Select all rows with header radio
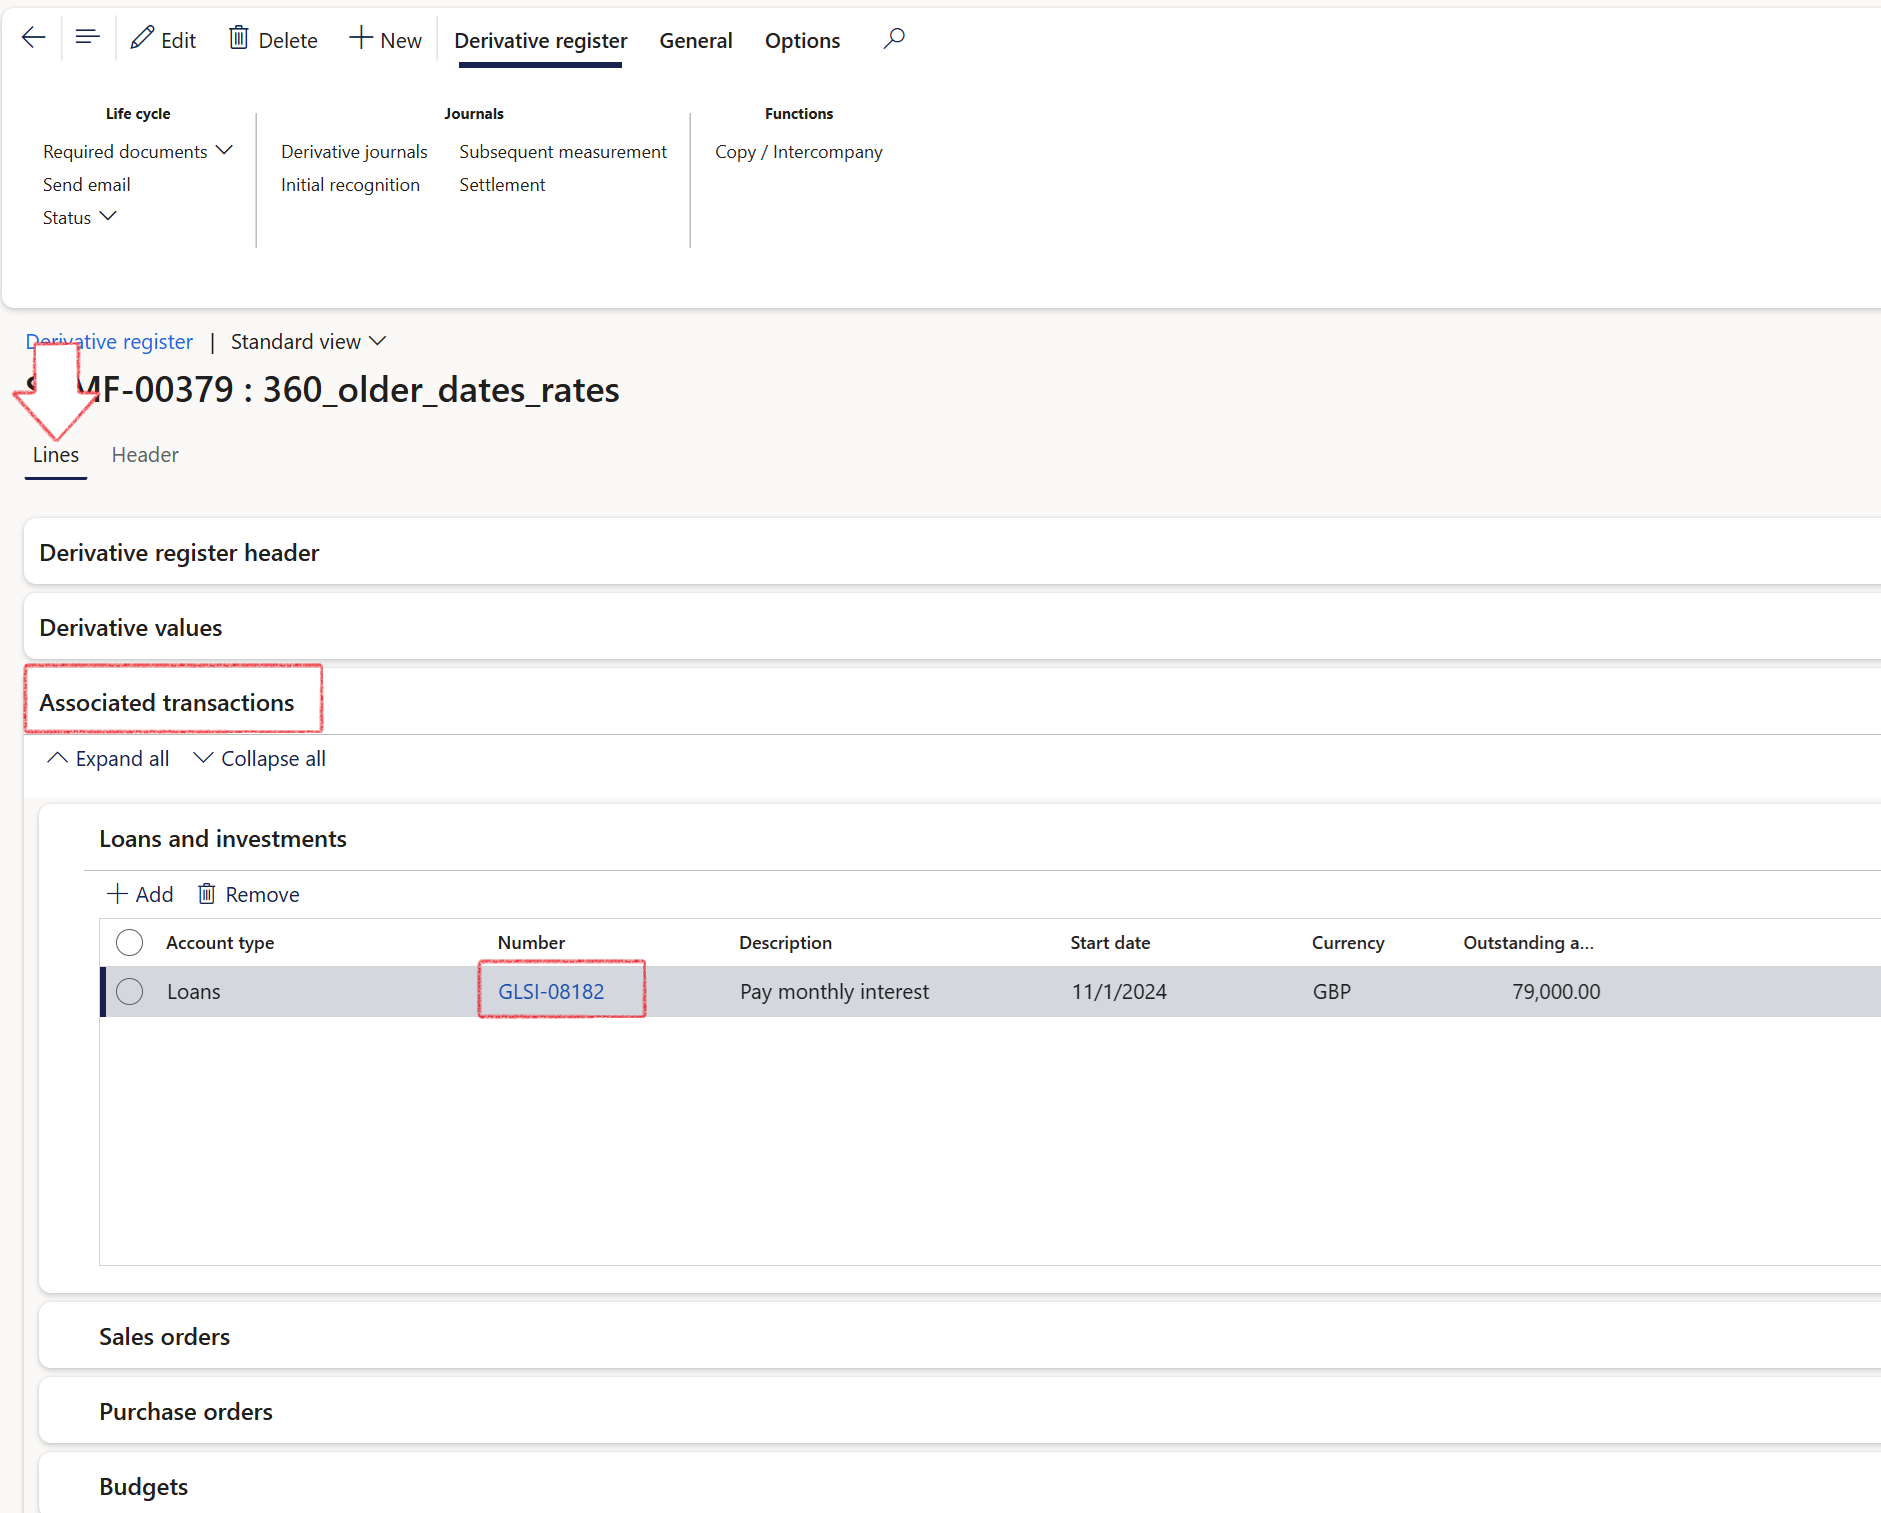The width and height of the screenshot is (1881, 1513). [130, 942]
